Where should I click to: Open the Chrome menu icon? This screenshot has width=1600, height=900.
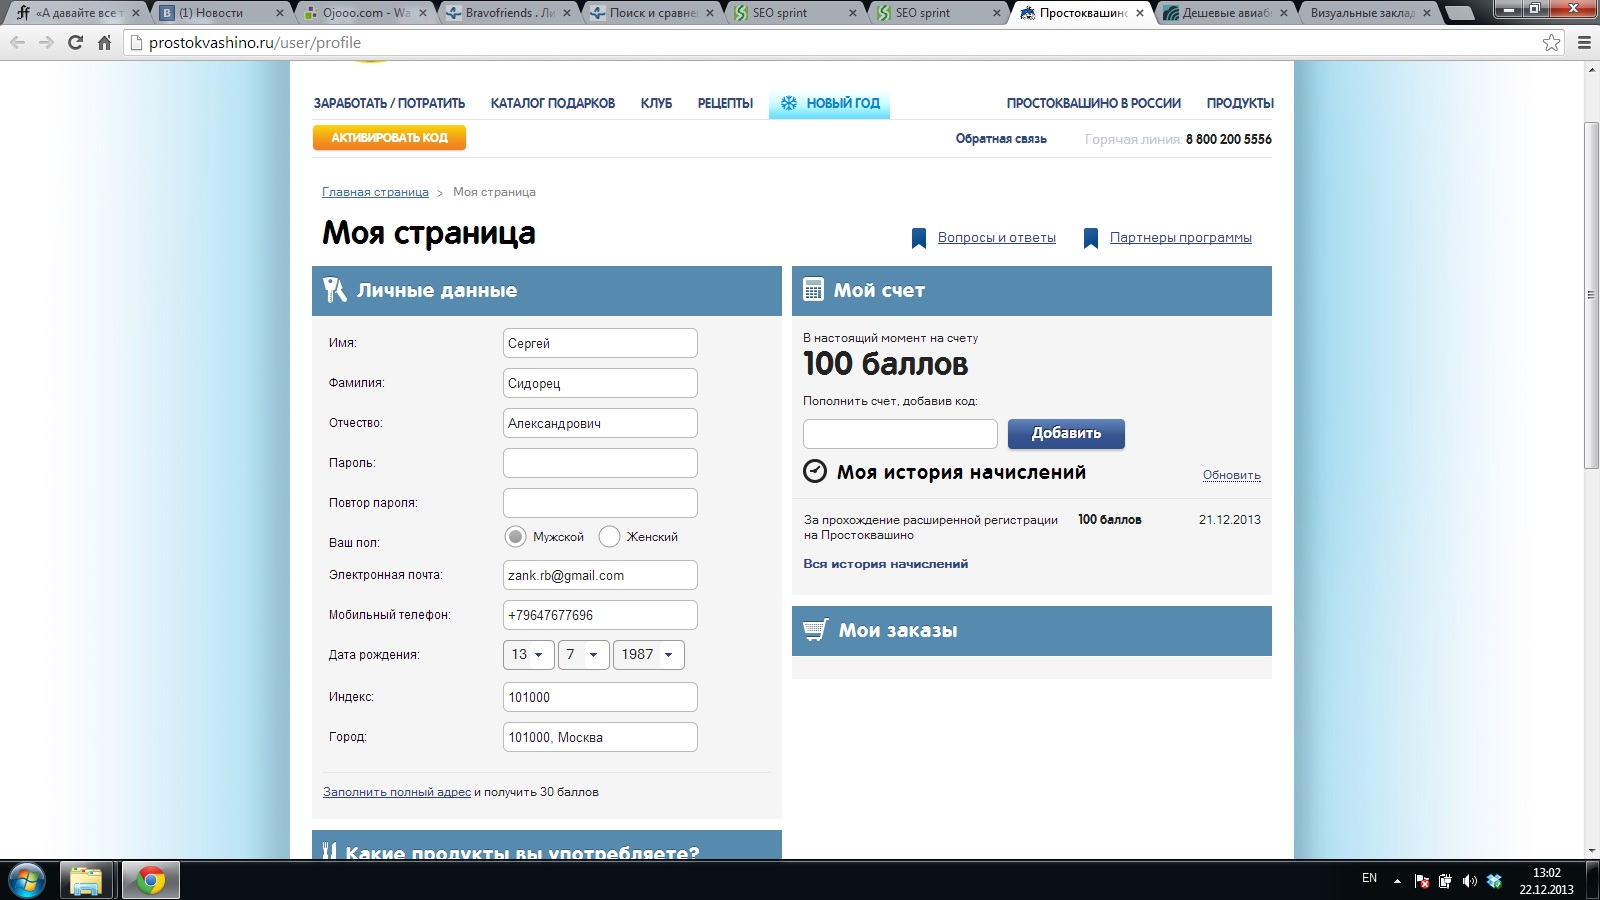click(x=1584, y=42)
